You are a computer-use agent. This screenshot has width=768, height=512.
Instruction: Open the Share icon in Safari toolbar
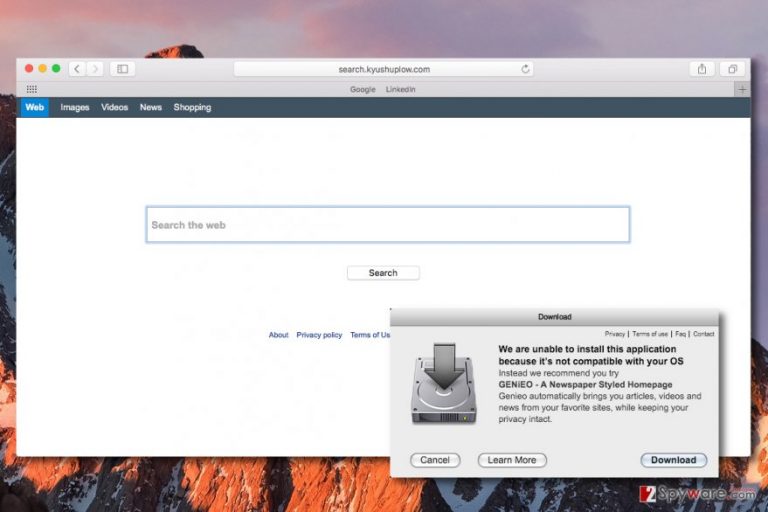pyautogui.click(x=702, y=69)
